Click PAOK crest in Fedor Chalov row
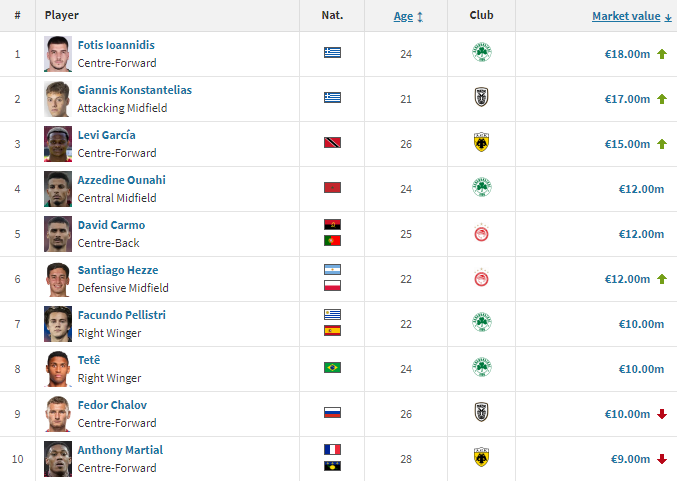 click(x=481, y=413)
